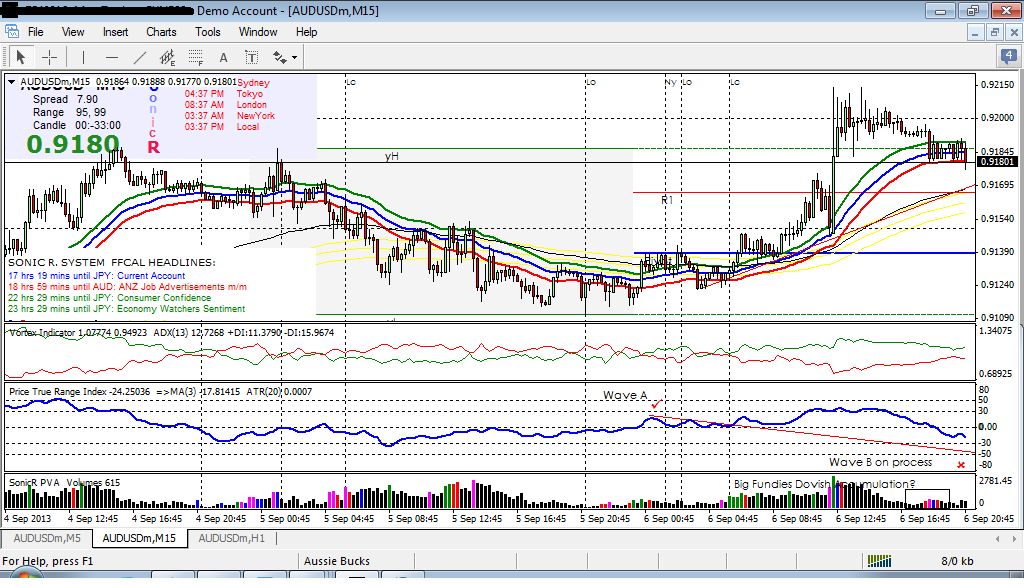
Task: Click the yH level label on chart
Action: tap(391, 156)
